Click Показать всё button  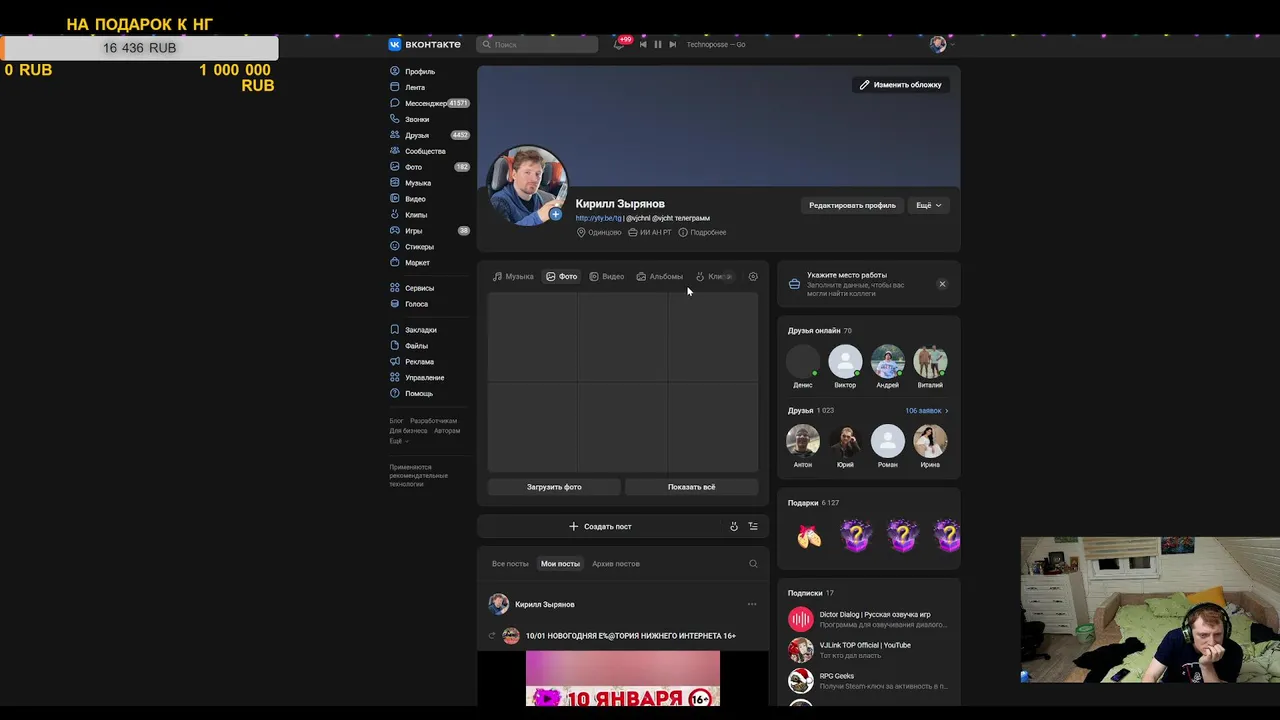point(691,487)
